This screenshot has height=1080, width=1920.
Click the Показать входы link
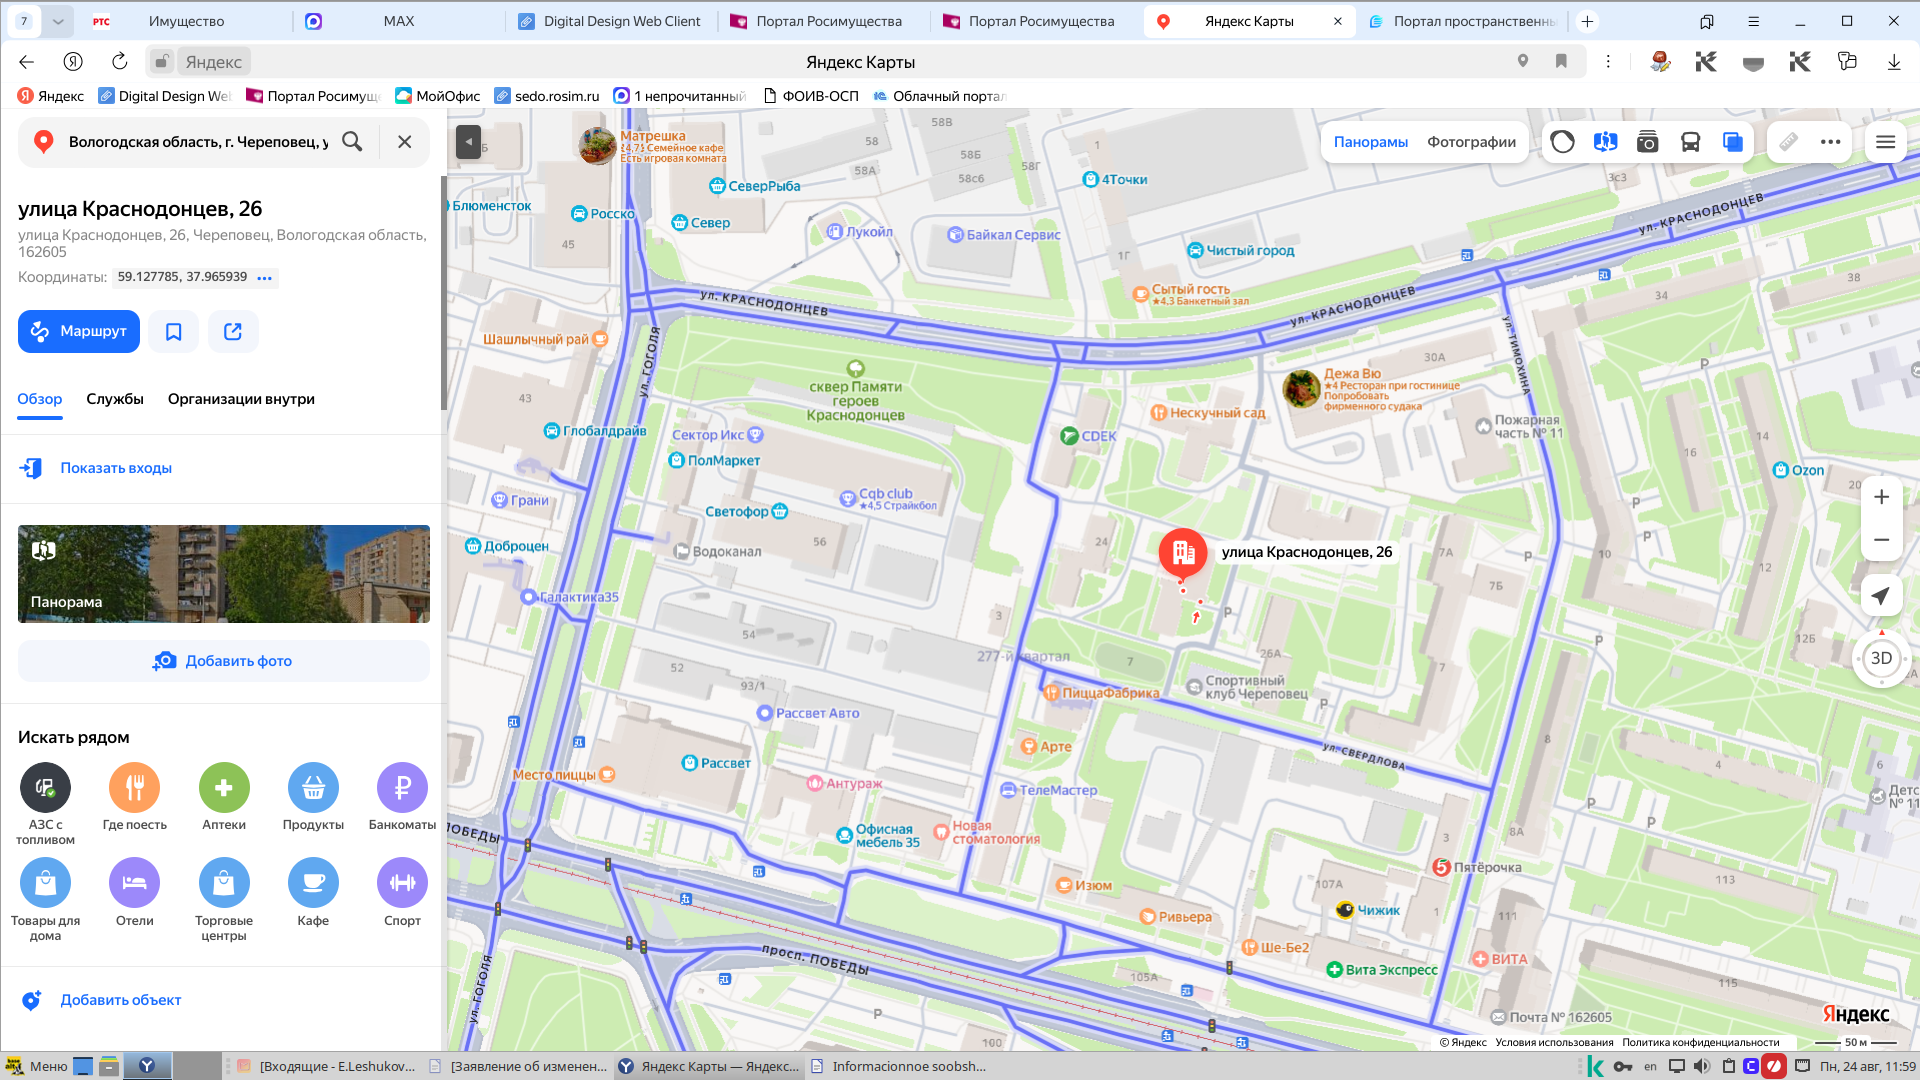coord(116,468)
